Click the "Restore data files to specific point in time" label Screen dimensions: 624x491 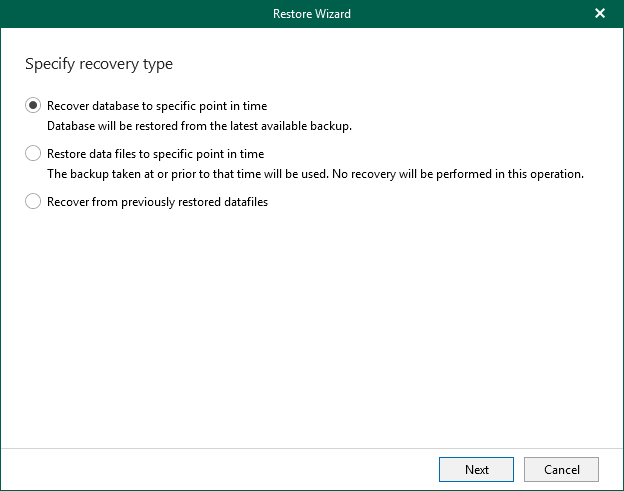click(x=155, y=154)
